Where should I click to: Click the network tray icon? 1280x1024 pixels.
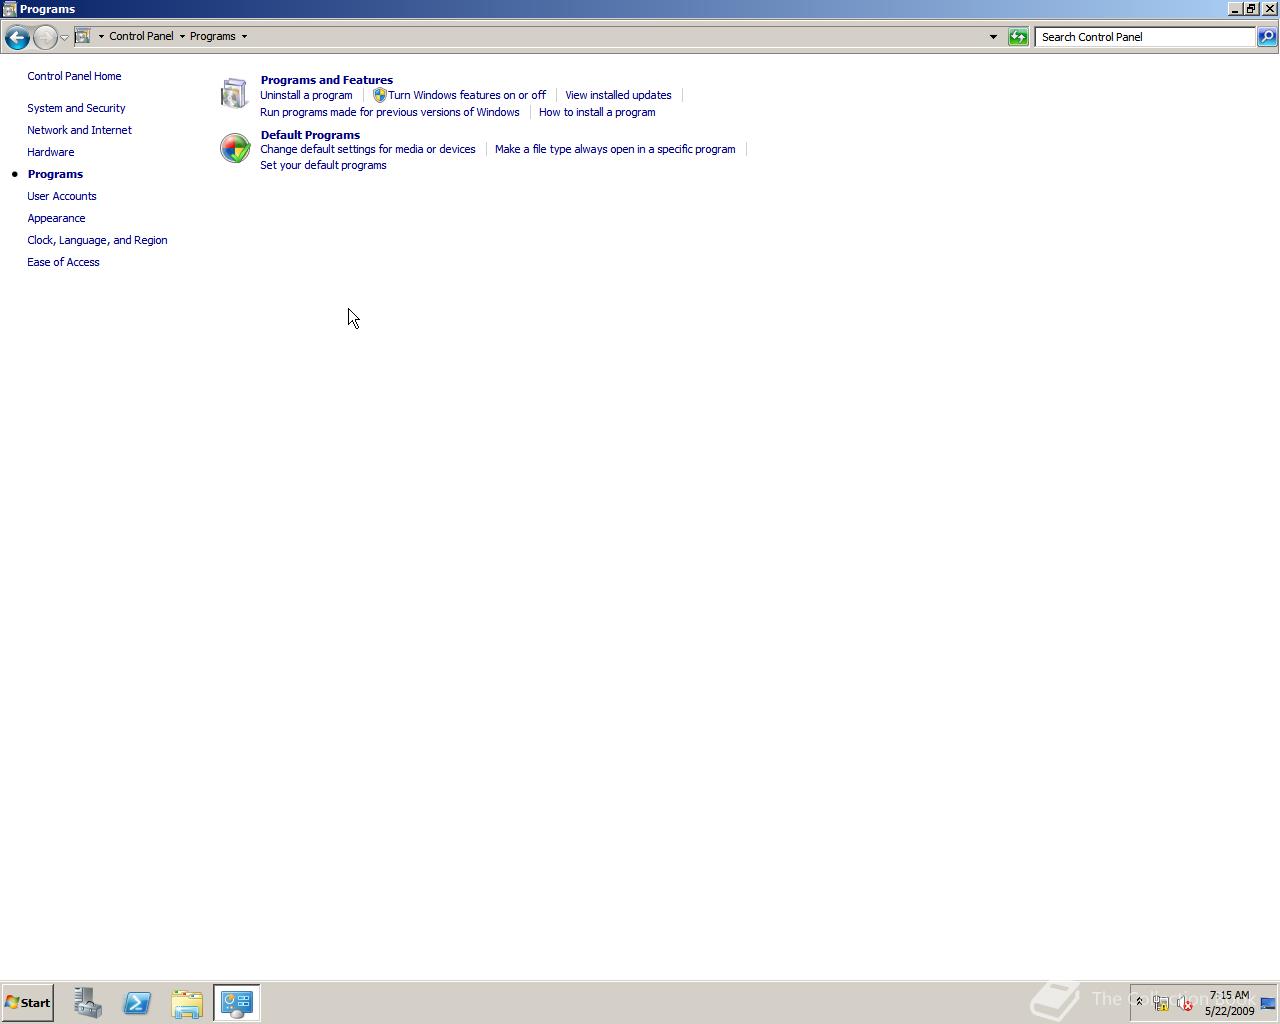tap(1161, 1003)
